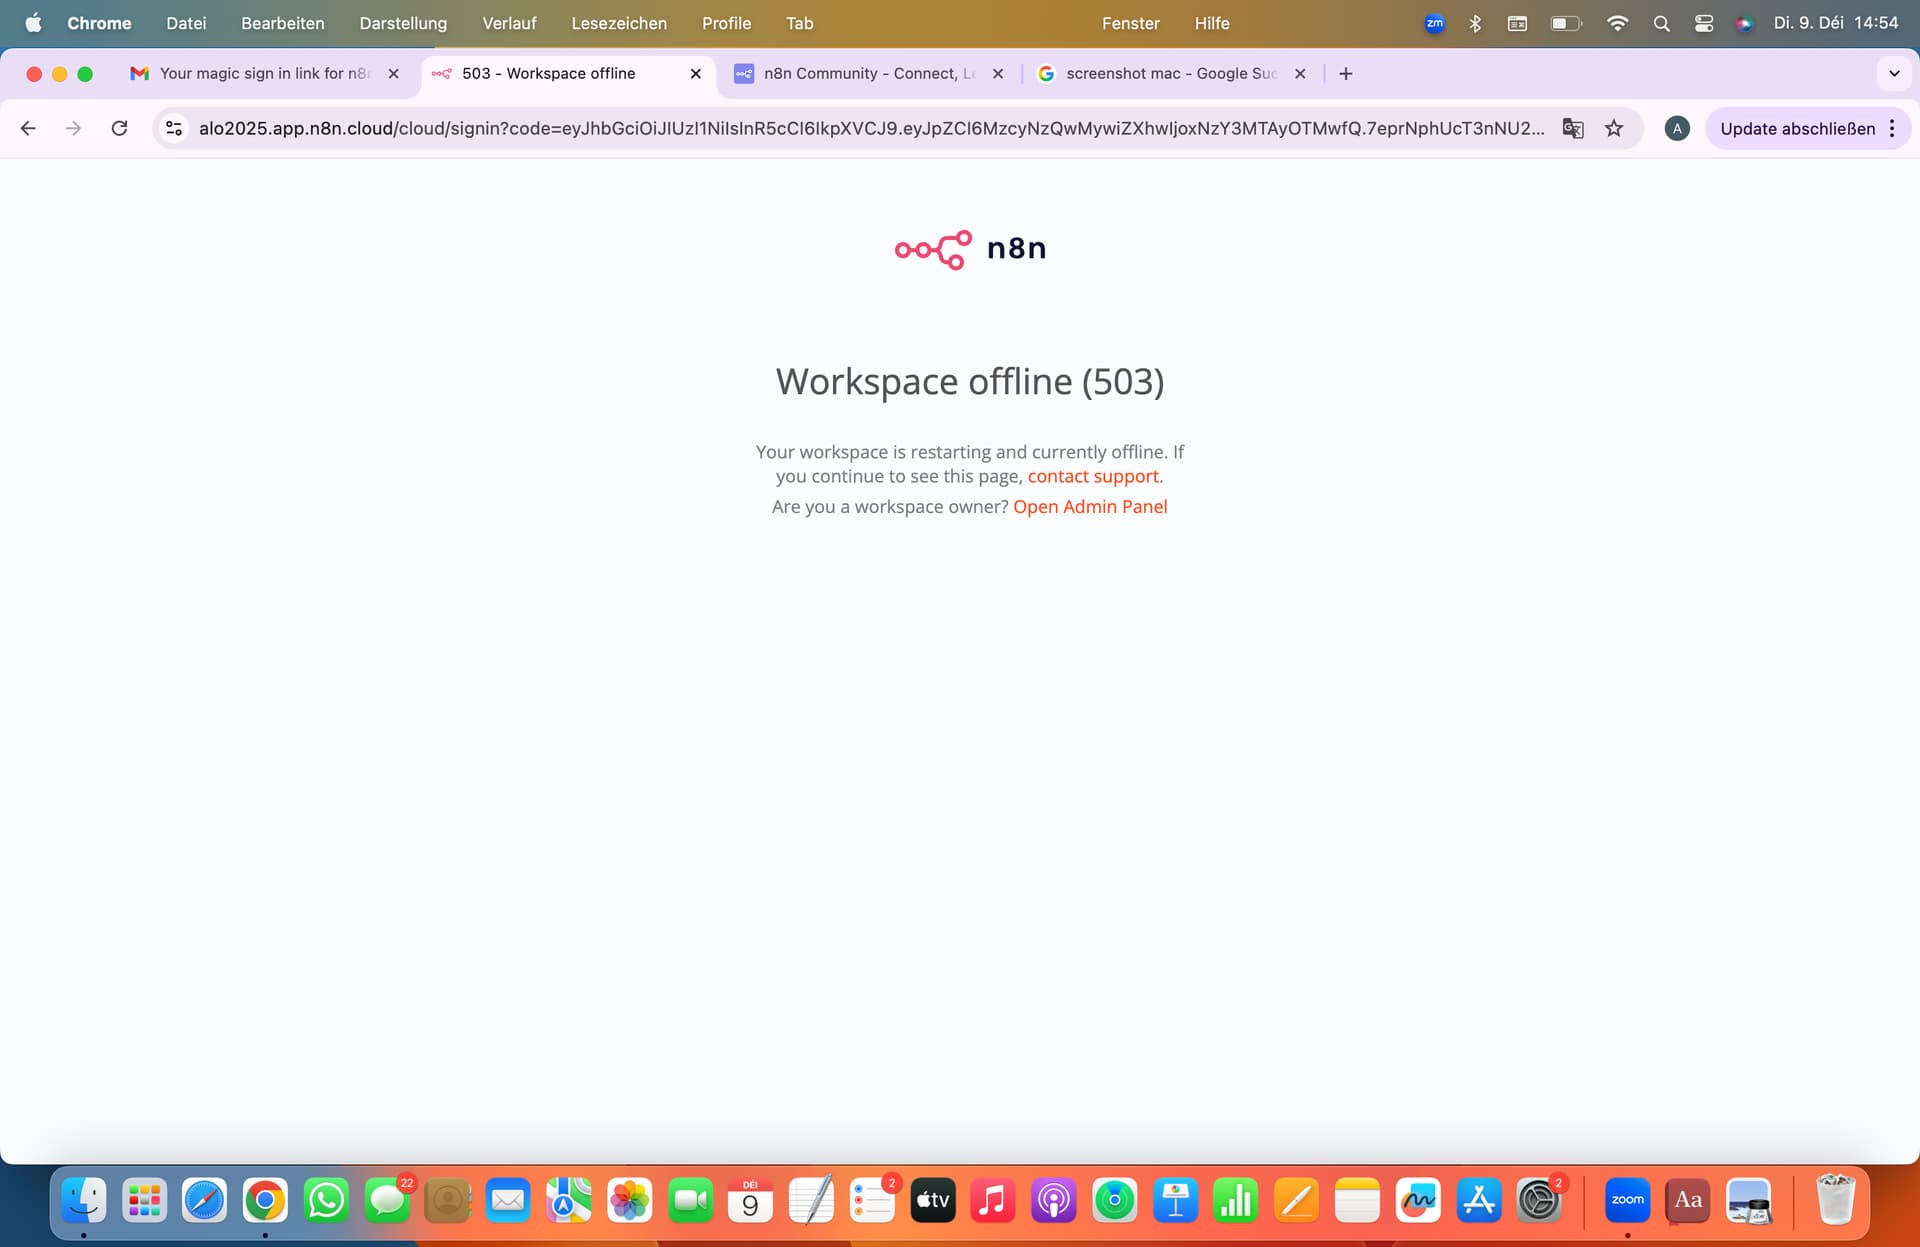Screen dimensions: 1920x1247
Task: Open the Chrome profile avatar A
Action: pos(1676,128)
